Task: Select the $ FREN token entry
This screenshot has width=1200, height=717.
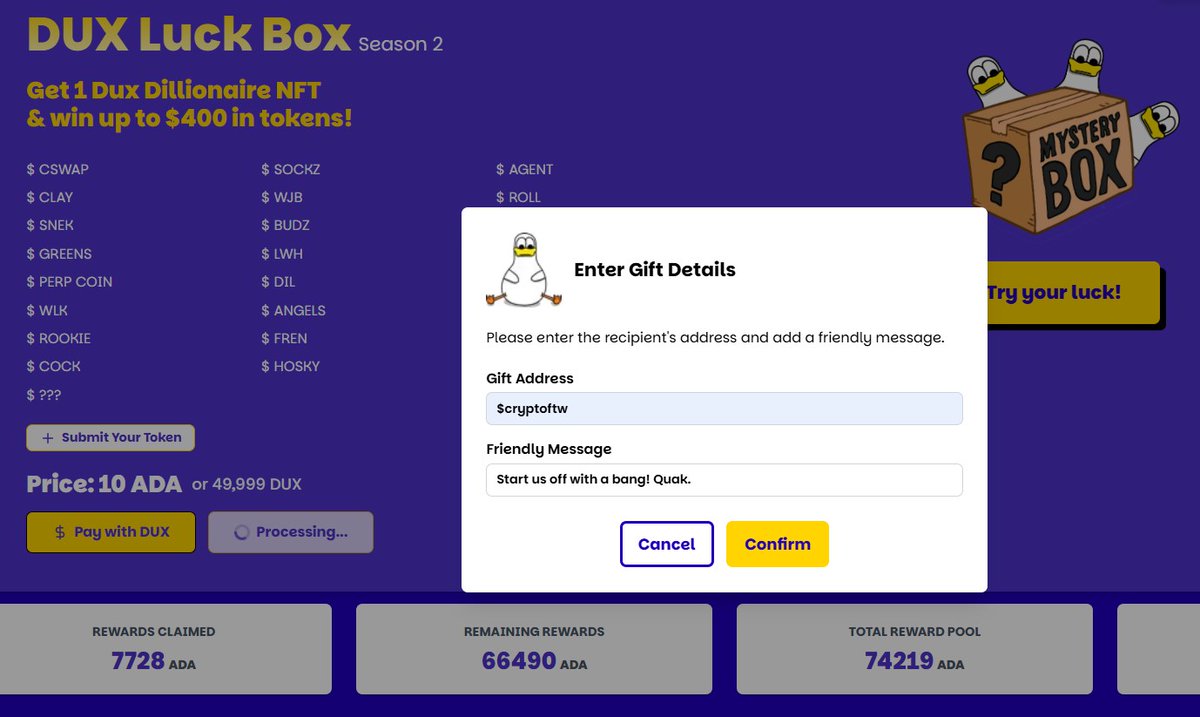Action: tap(285, 338)
